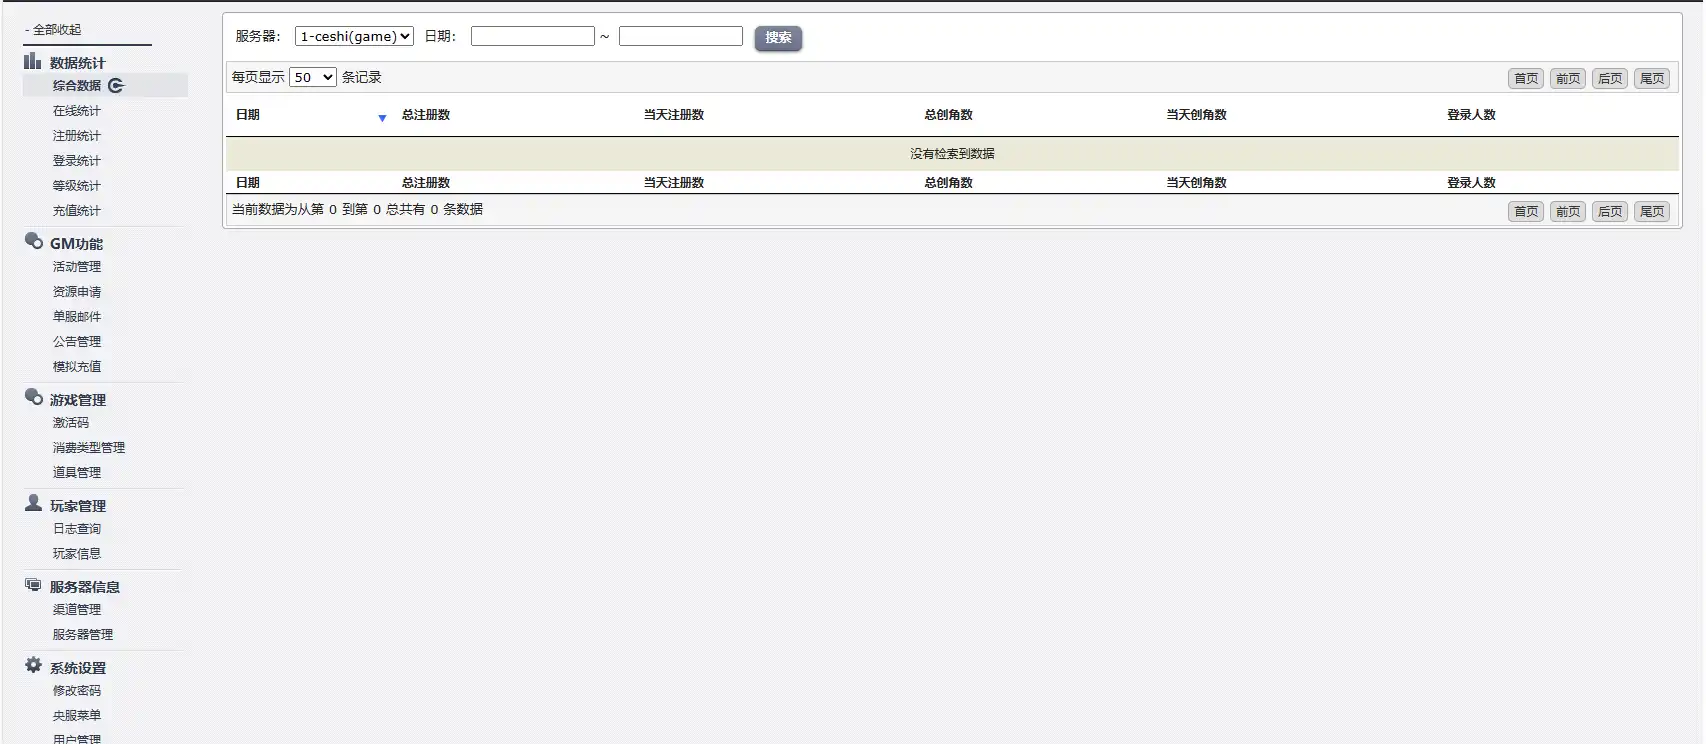Click the bar chart icon beside 数据统计
The width and height of the screenshot is (1706, 744).
[x=33, y=61]
